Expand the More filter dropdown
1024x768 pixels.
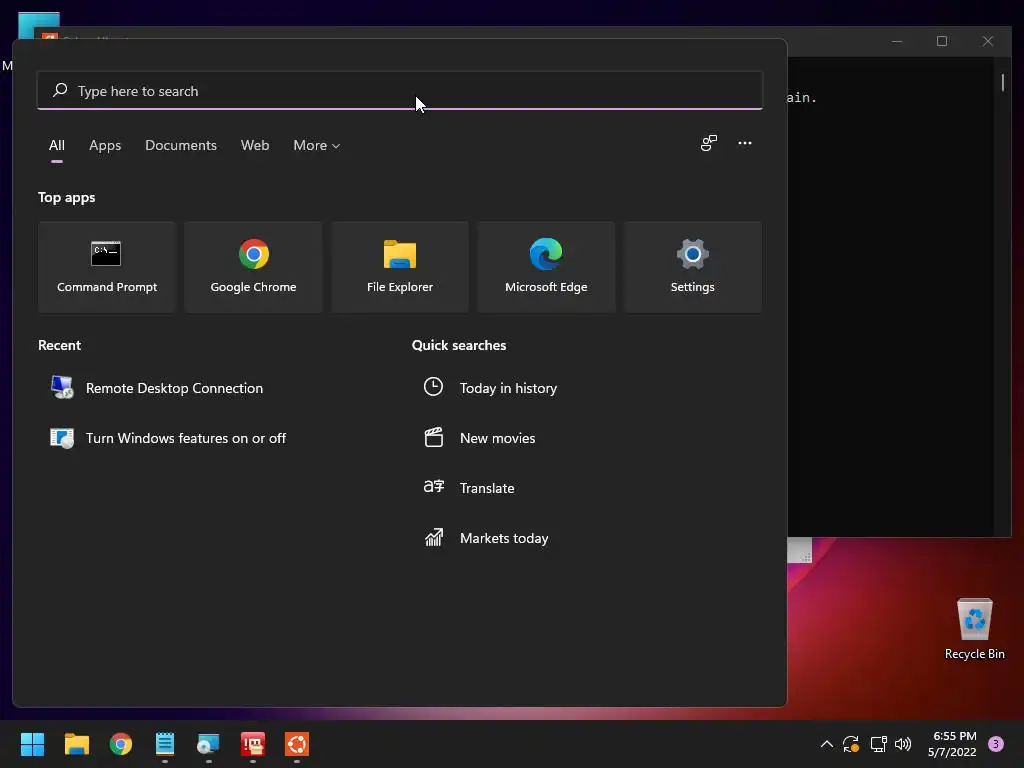point(317,145)
